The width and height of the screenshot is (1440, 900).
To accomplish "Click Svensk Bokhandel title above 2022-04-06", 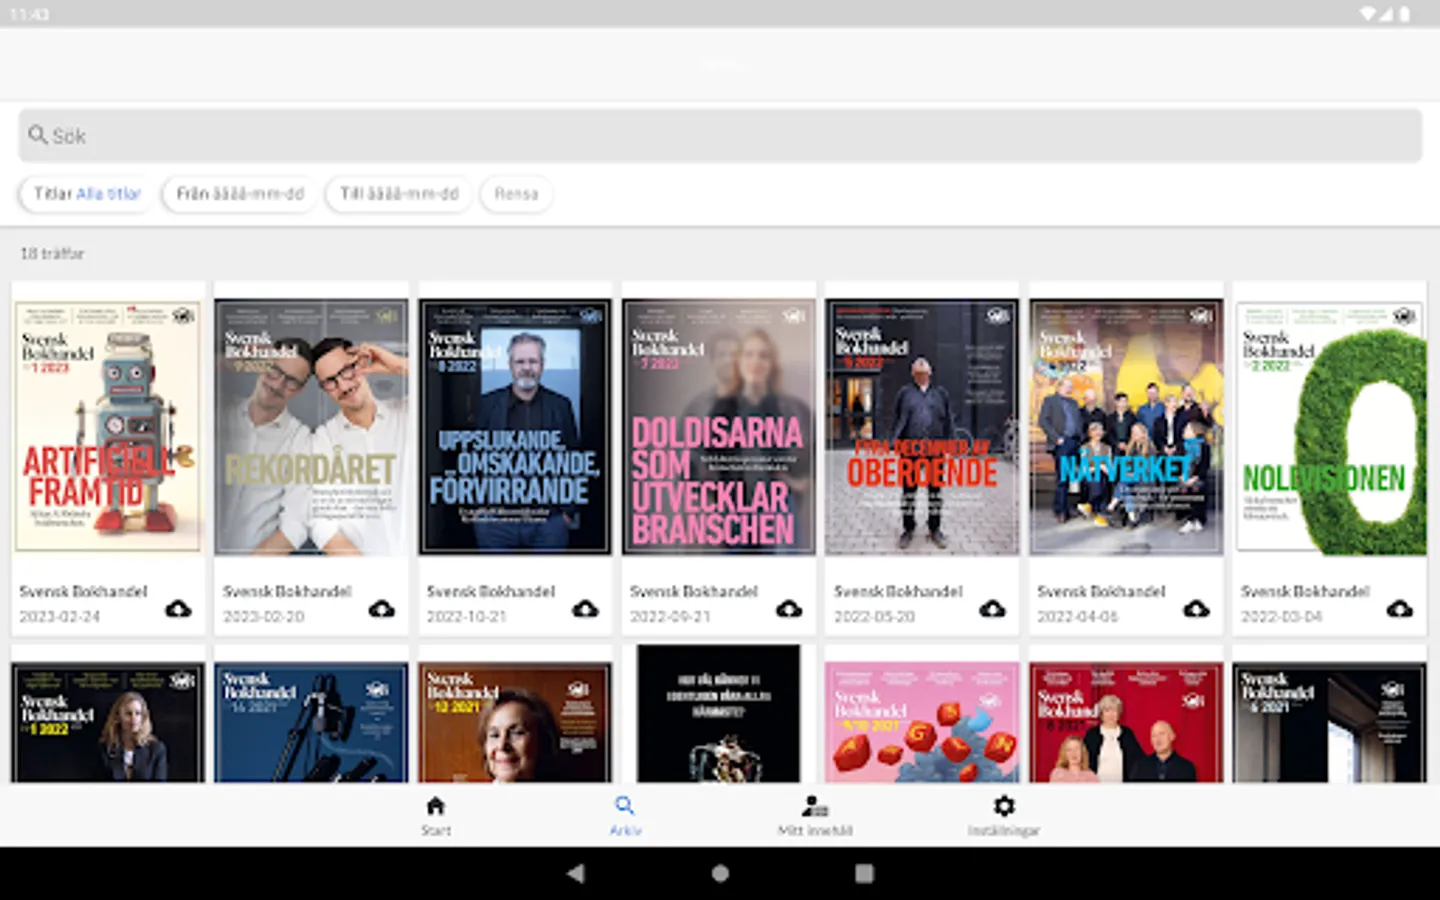I will (1102, 592).
